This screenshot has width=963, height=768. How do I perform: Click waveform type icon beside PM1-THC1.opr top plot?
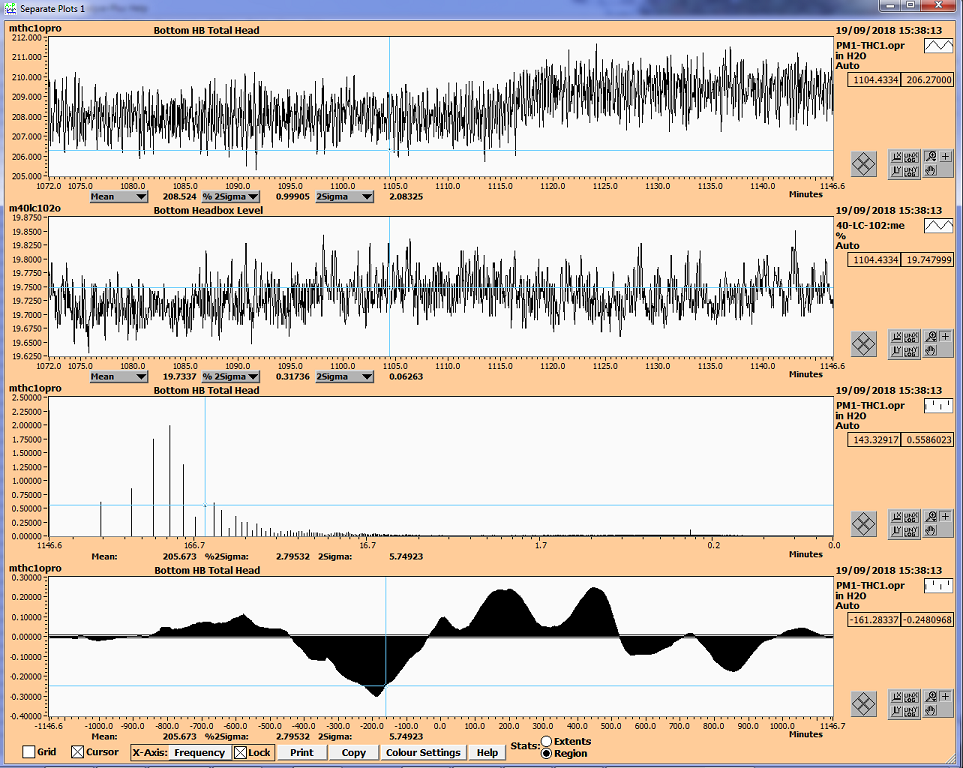938,46
